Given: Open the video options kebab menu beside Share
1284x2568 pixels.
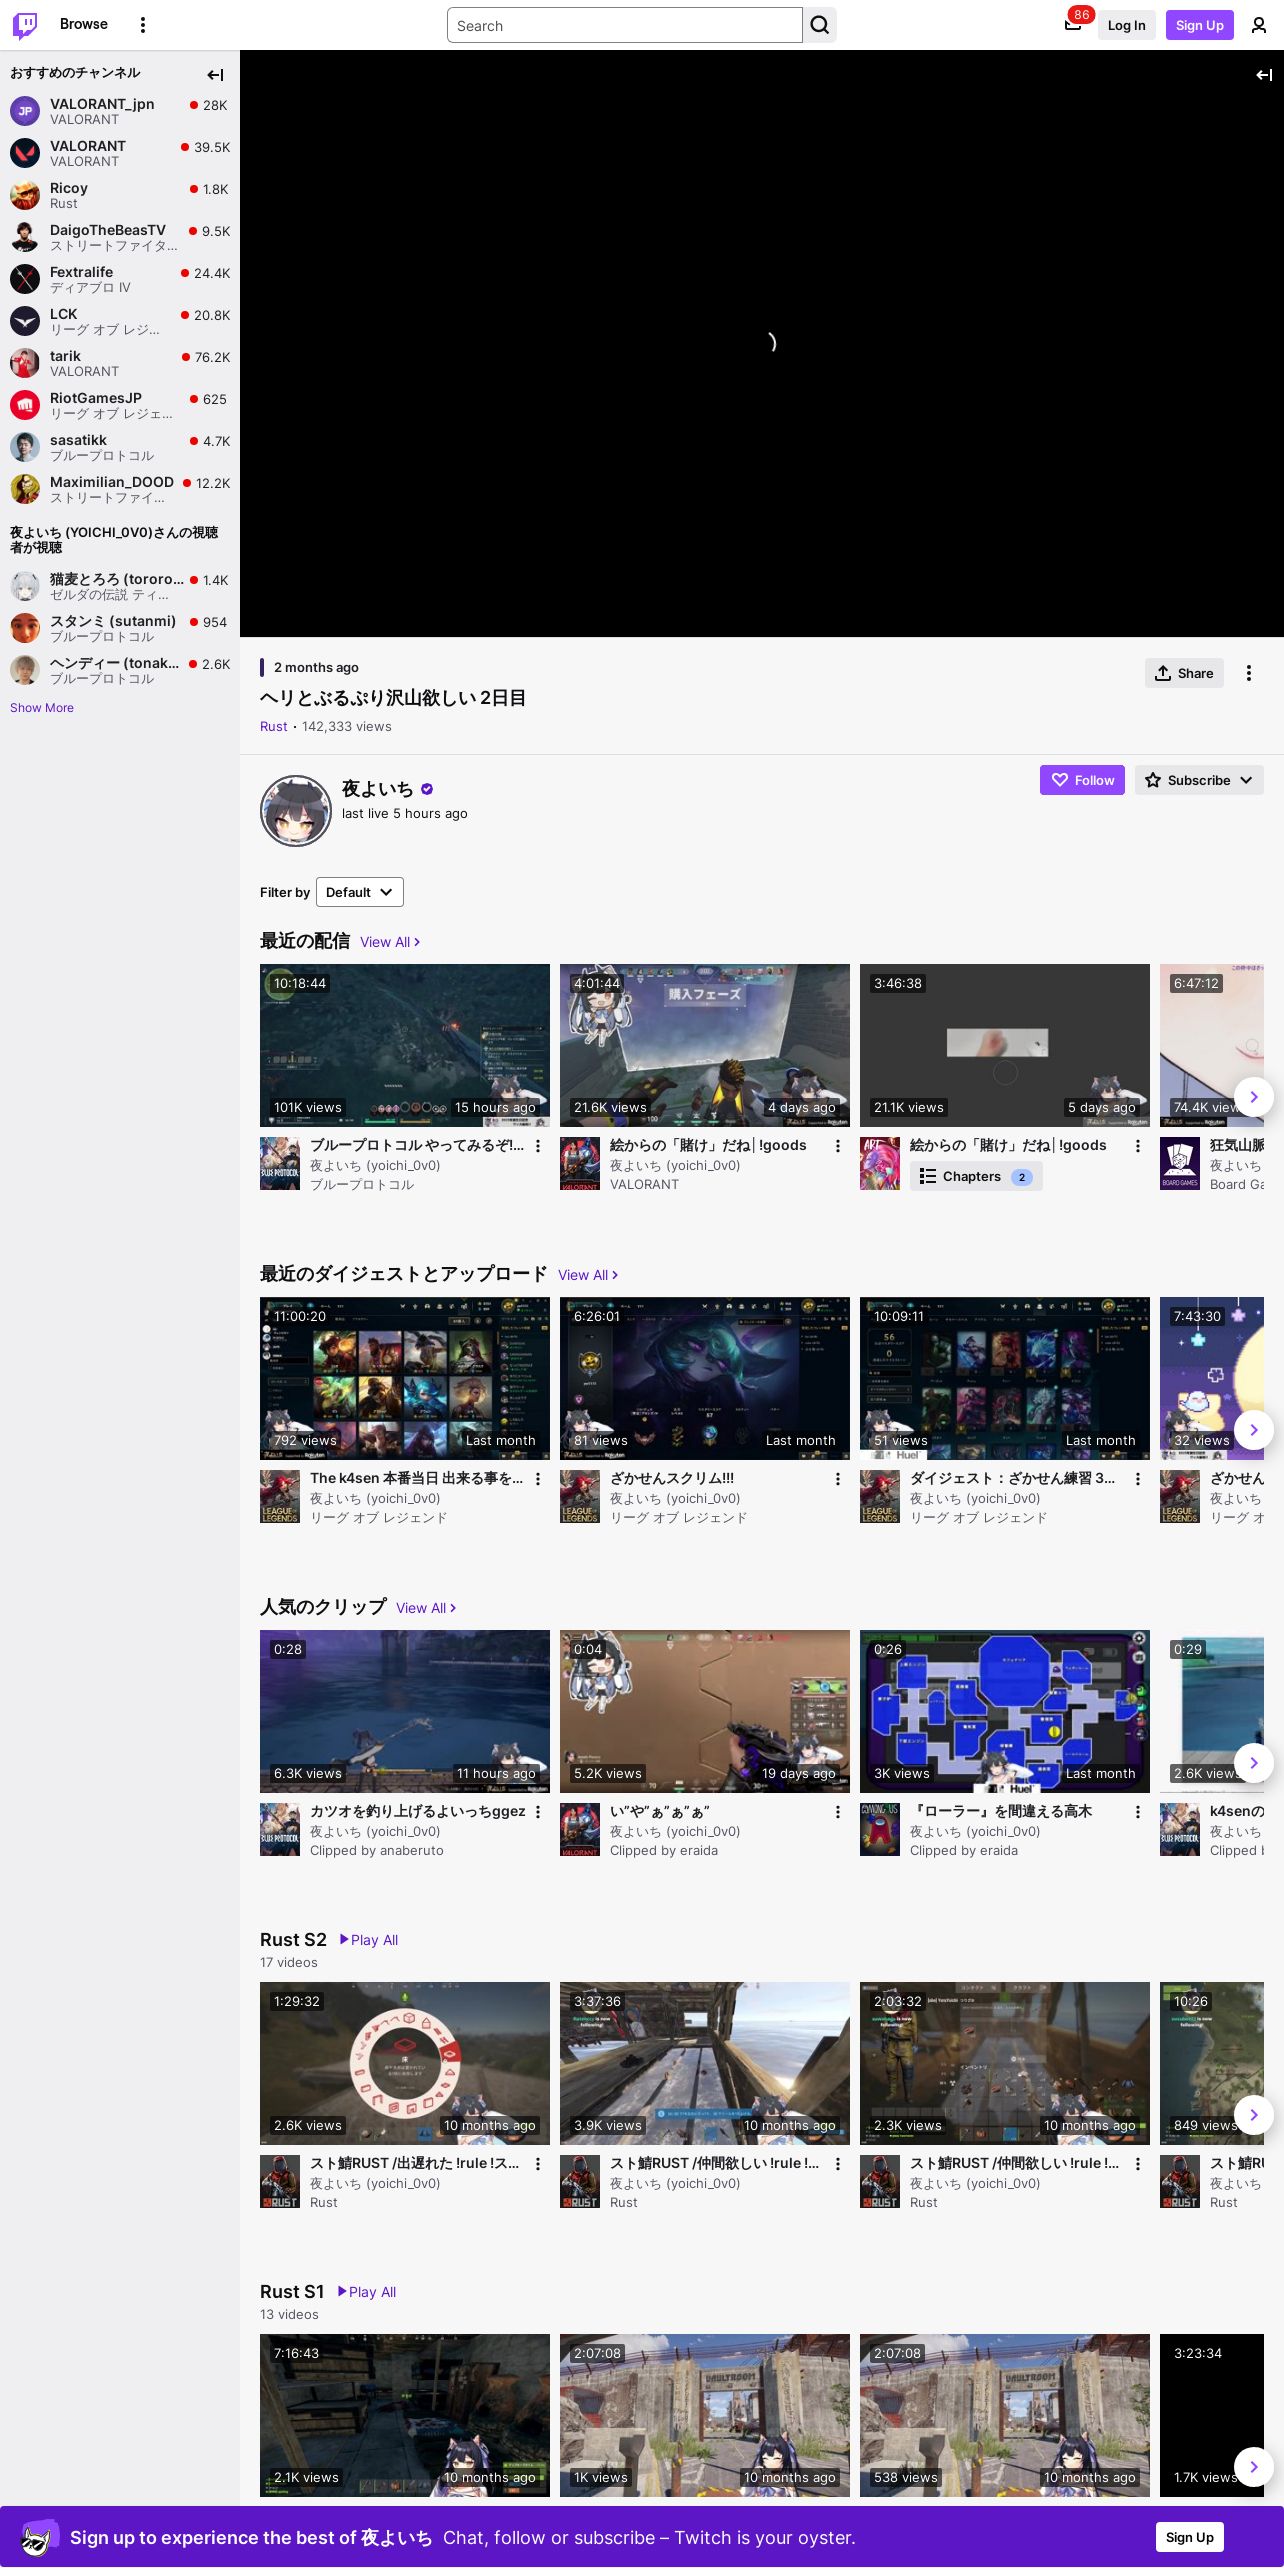Looking at the screenshot, I should click(x=1249, y=673).
